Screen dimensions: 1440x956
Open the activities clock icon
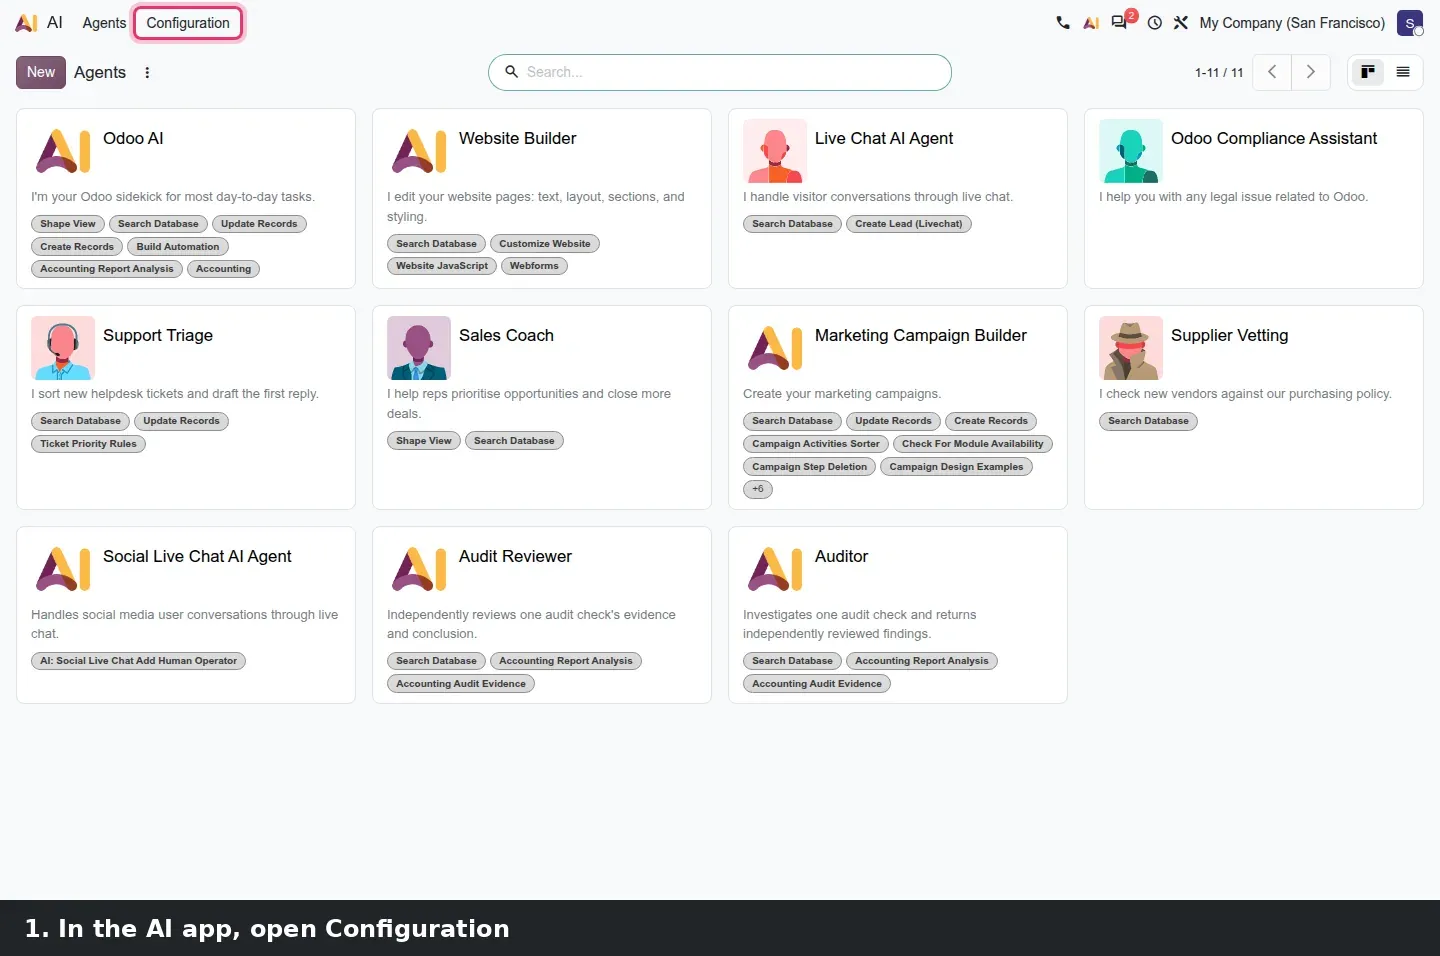[x=1154, y=22]
